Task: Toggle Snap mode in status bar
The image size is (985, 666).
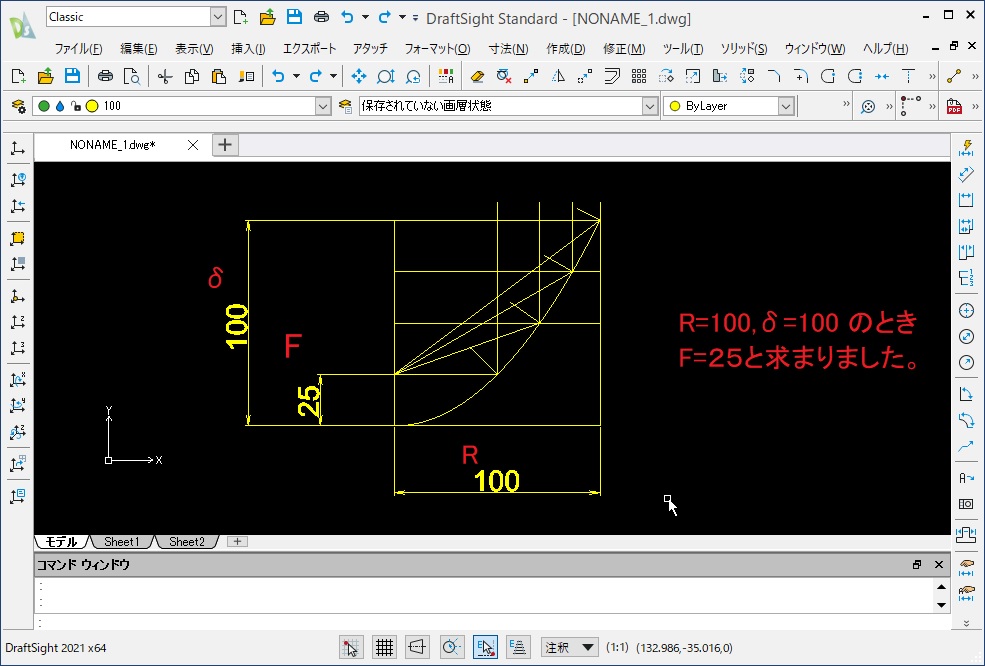Action: click(351, 647)
